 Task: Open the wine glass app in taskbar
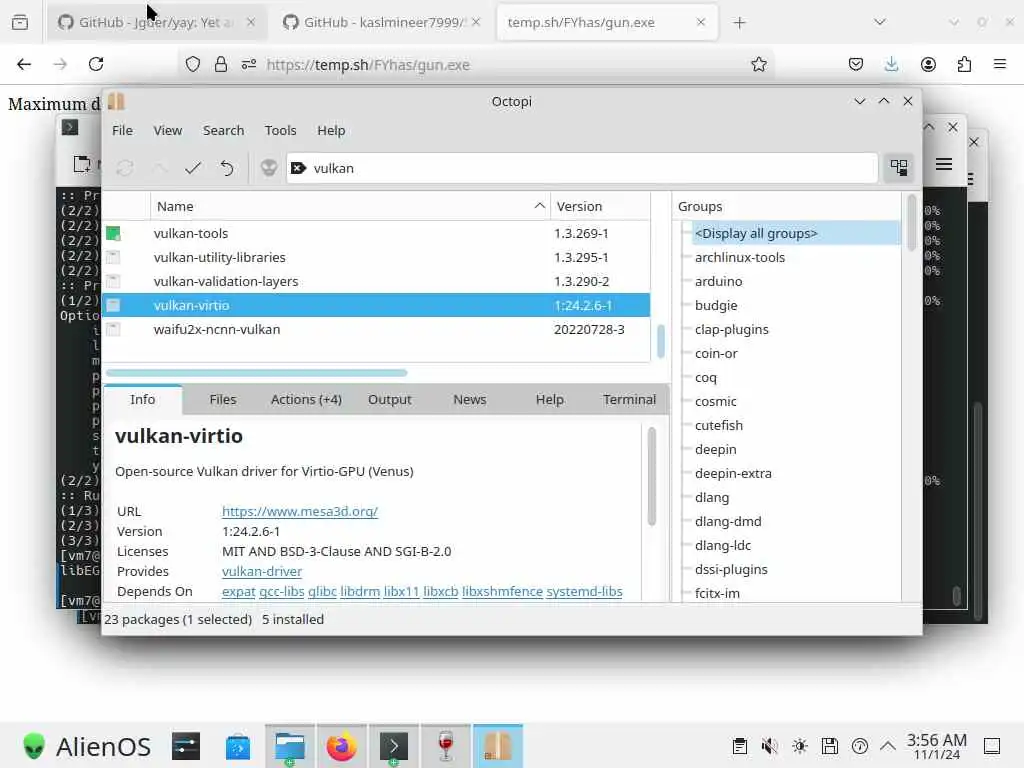tap(445, 746)
